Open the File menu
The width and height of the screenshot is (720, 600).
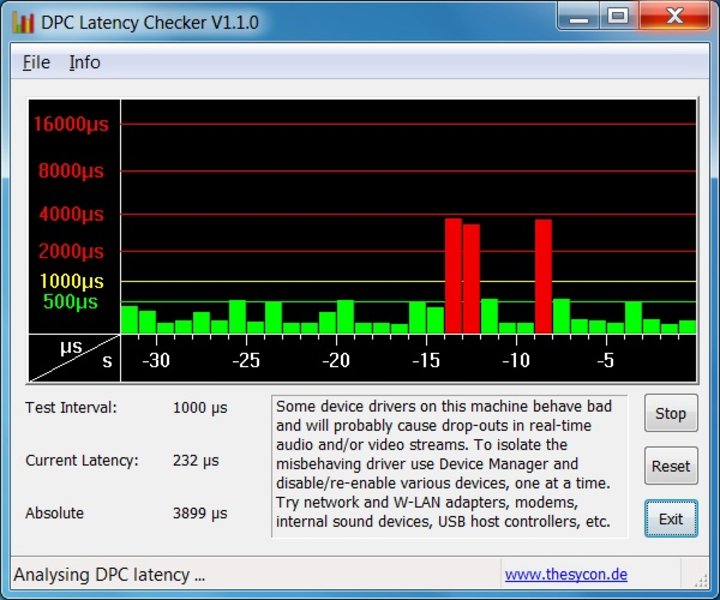pyautogui.click(x=36, y=62)
